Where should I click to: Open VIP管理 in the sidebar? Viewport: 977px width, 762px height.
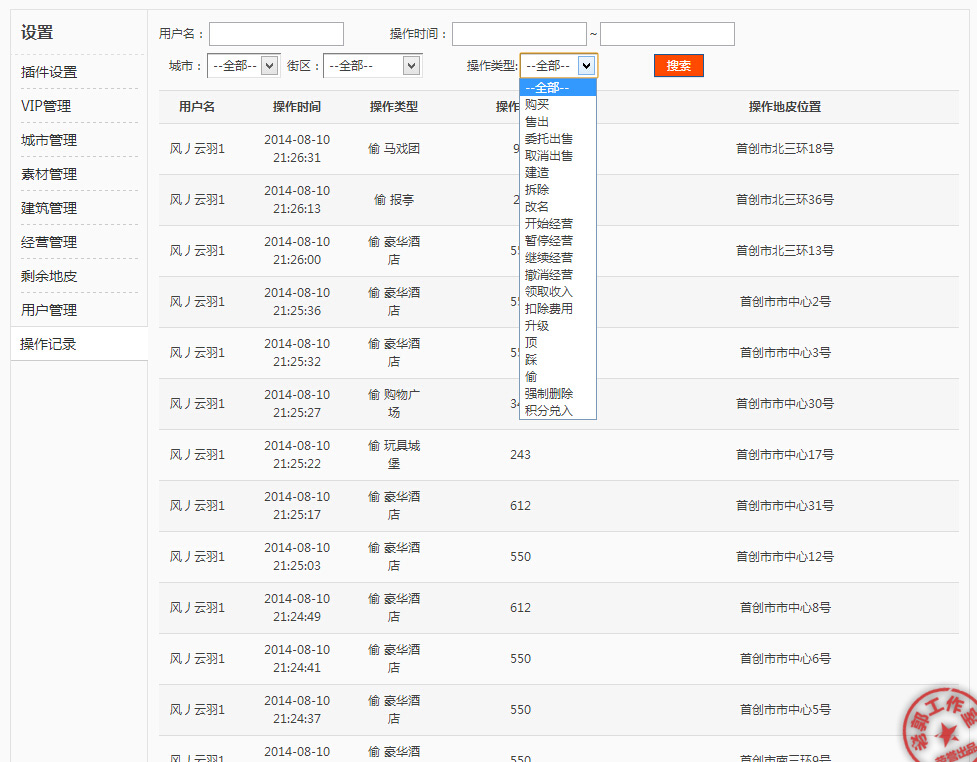click(46, 106)
